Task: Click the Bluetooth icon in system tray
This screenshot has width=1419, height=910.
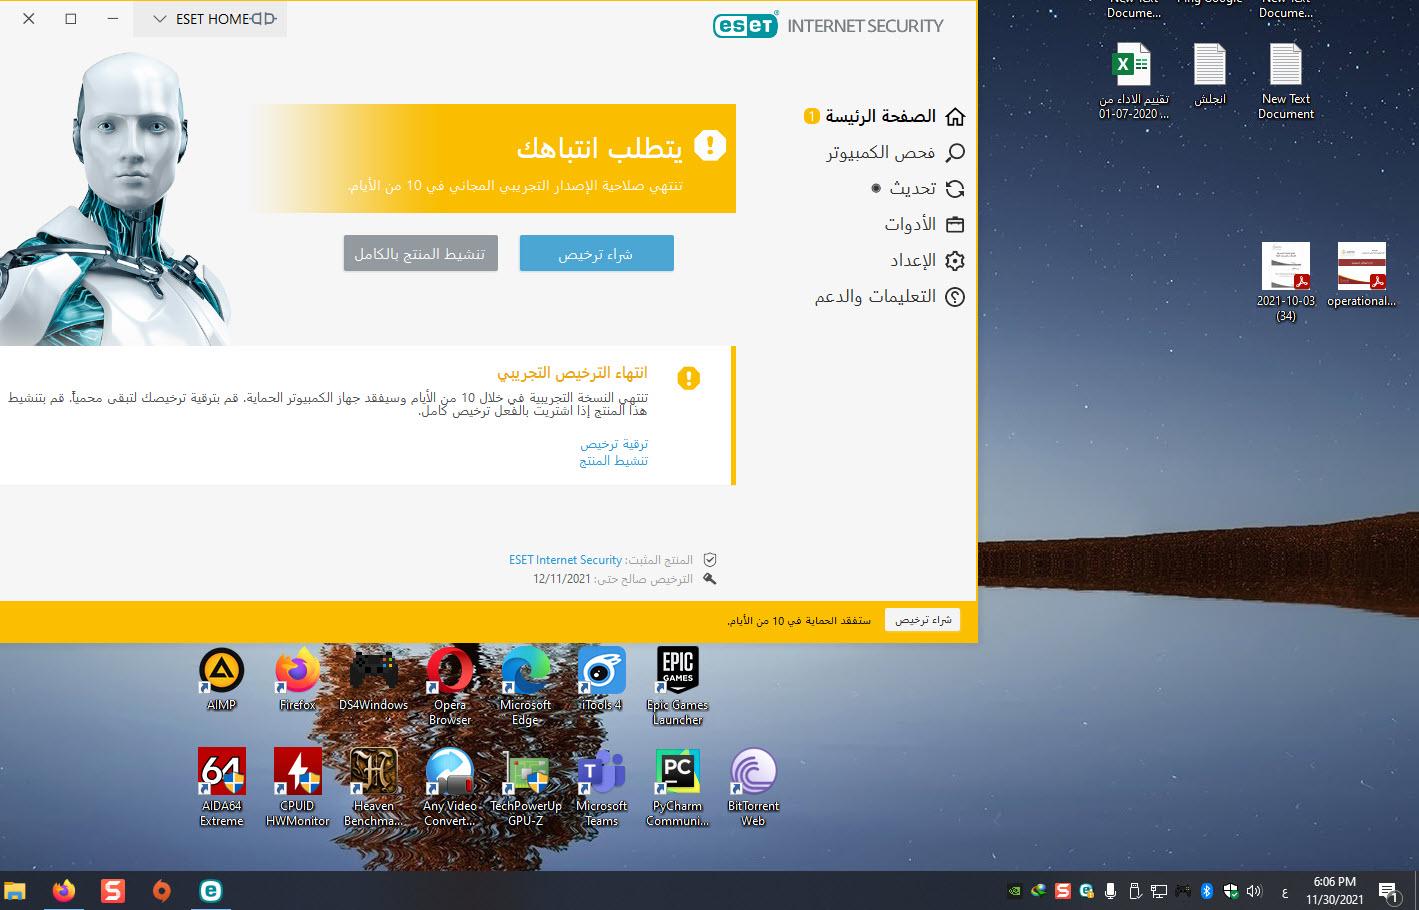Action: click(1207, 890)
